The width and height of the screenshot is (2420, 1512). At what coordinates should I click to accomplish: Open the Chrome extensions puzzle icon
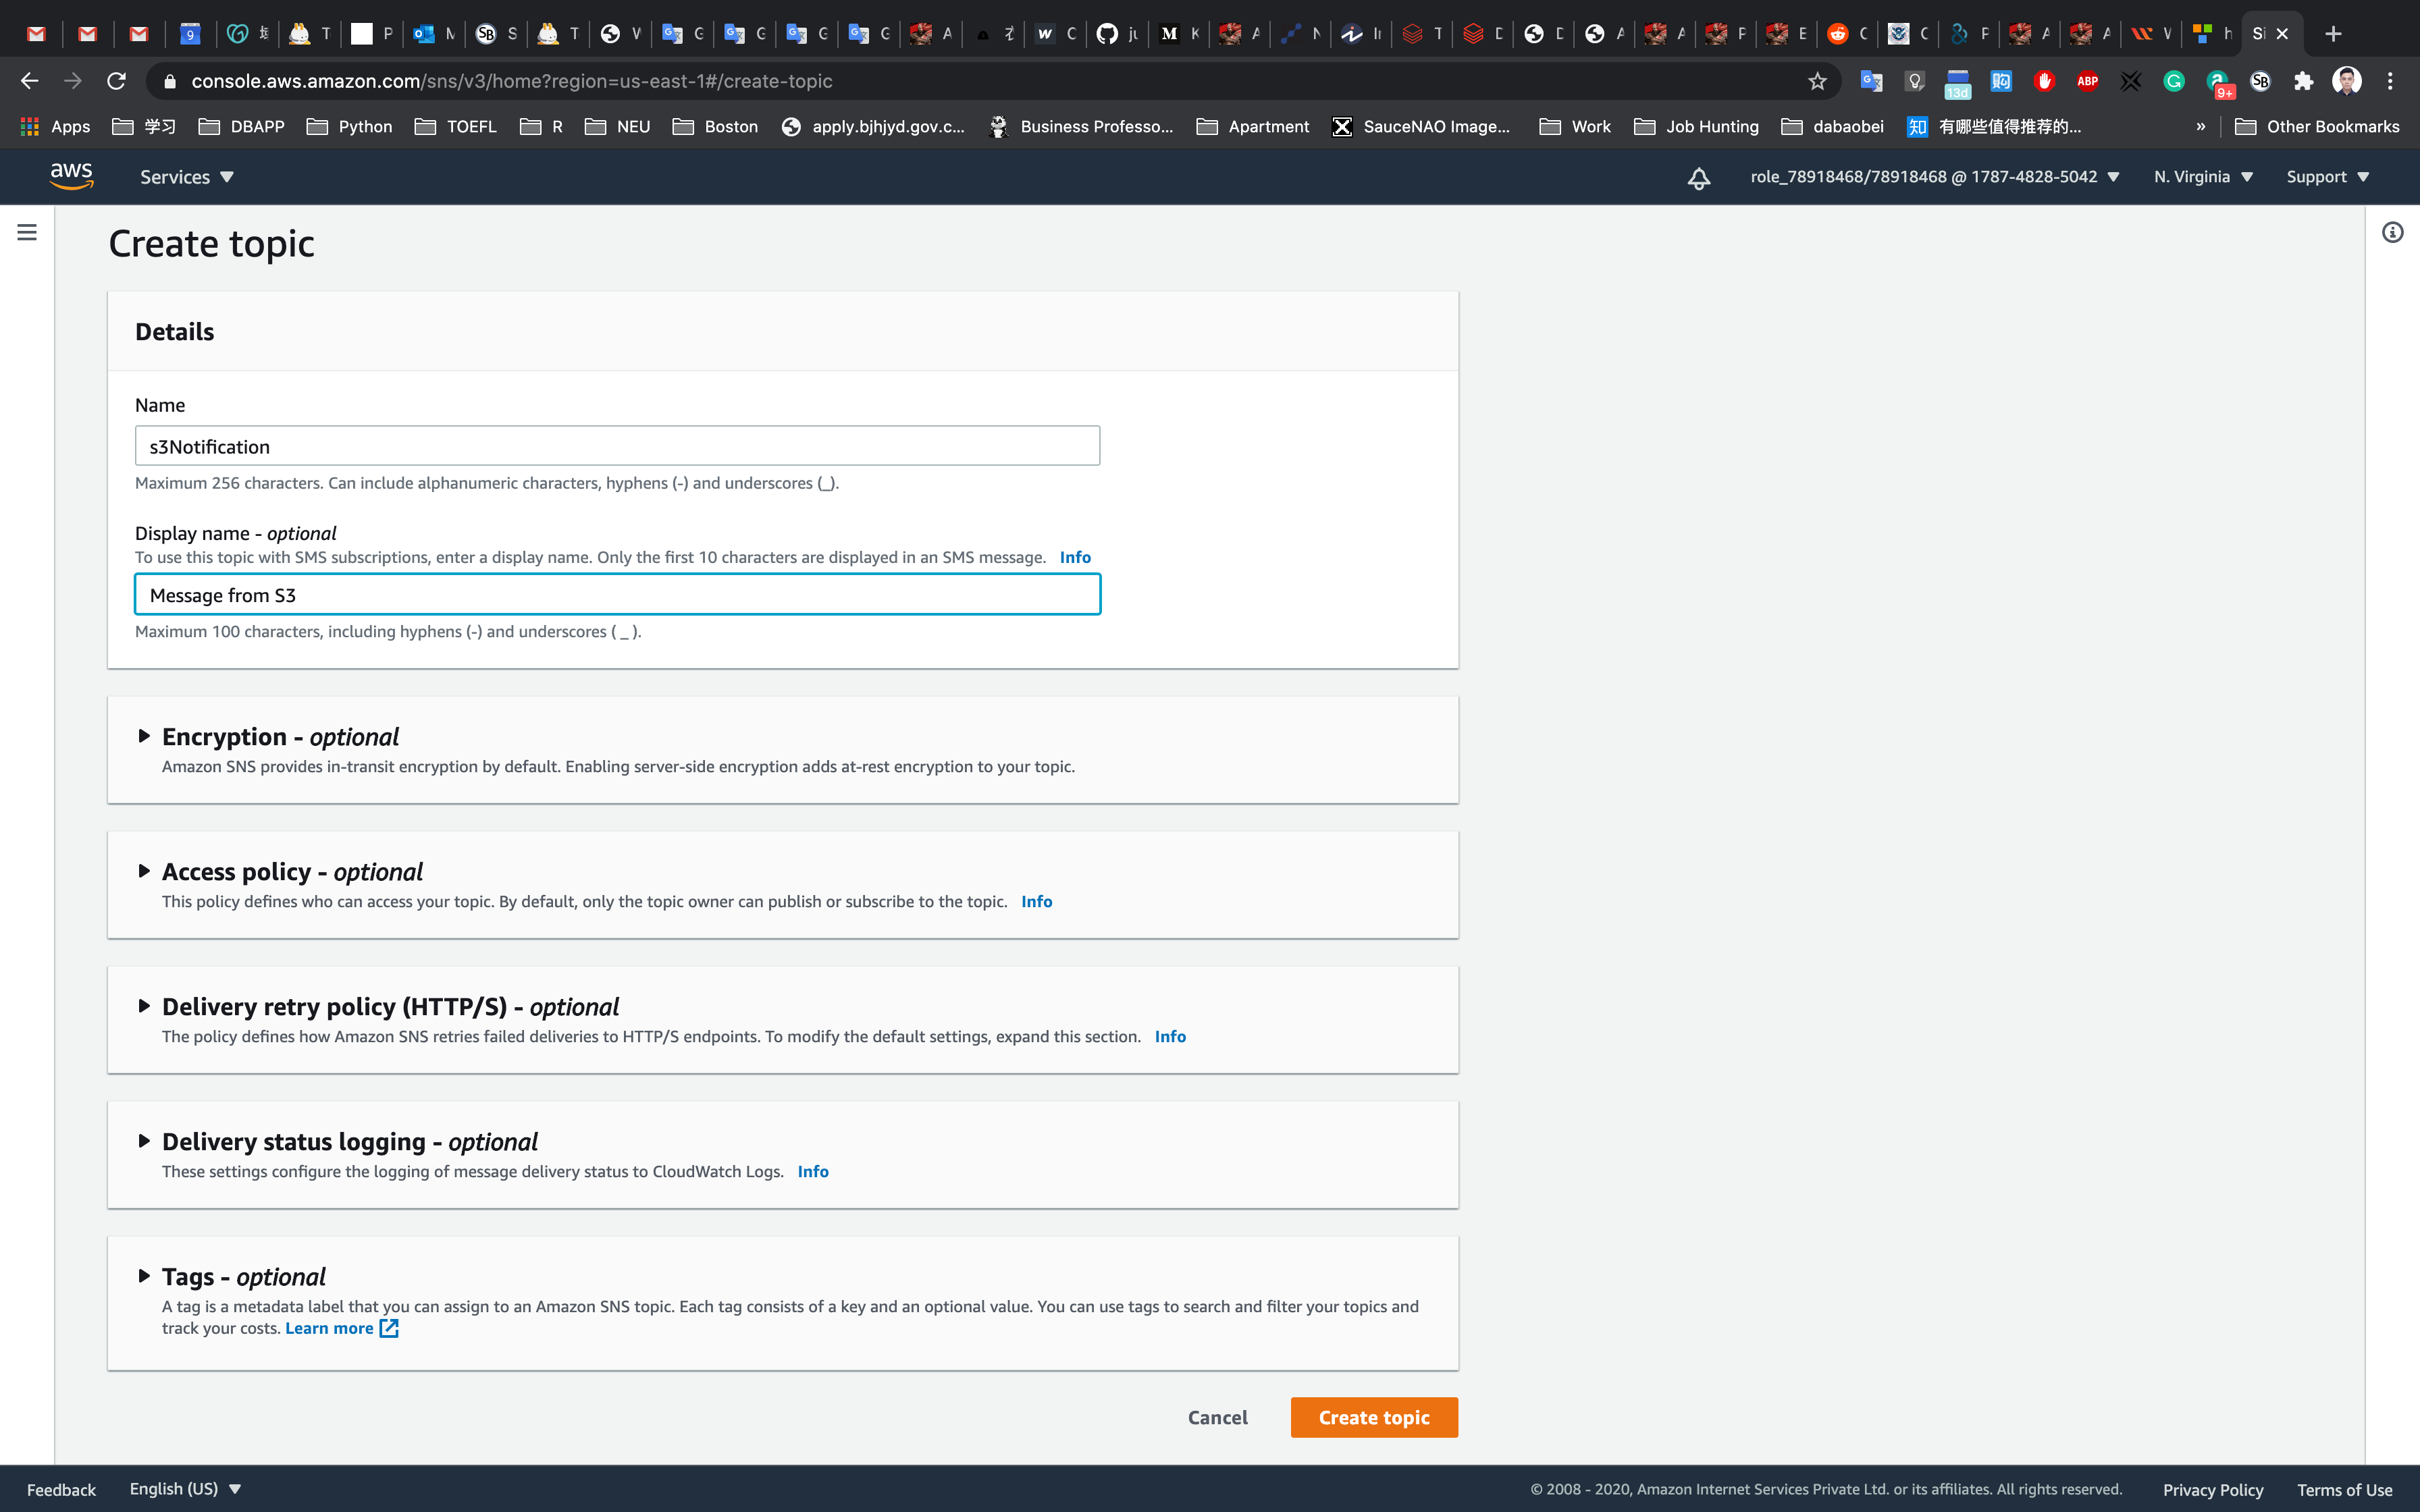pyautogui.click(x=2303, y=81)
